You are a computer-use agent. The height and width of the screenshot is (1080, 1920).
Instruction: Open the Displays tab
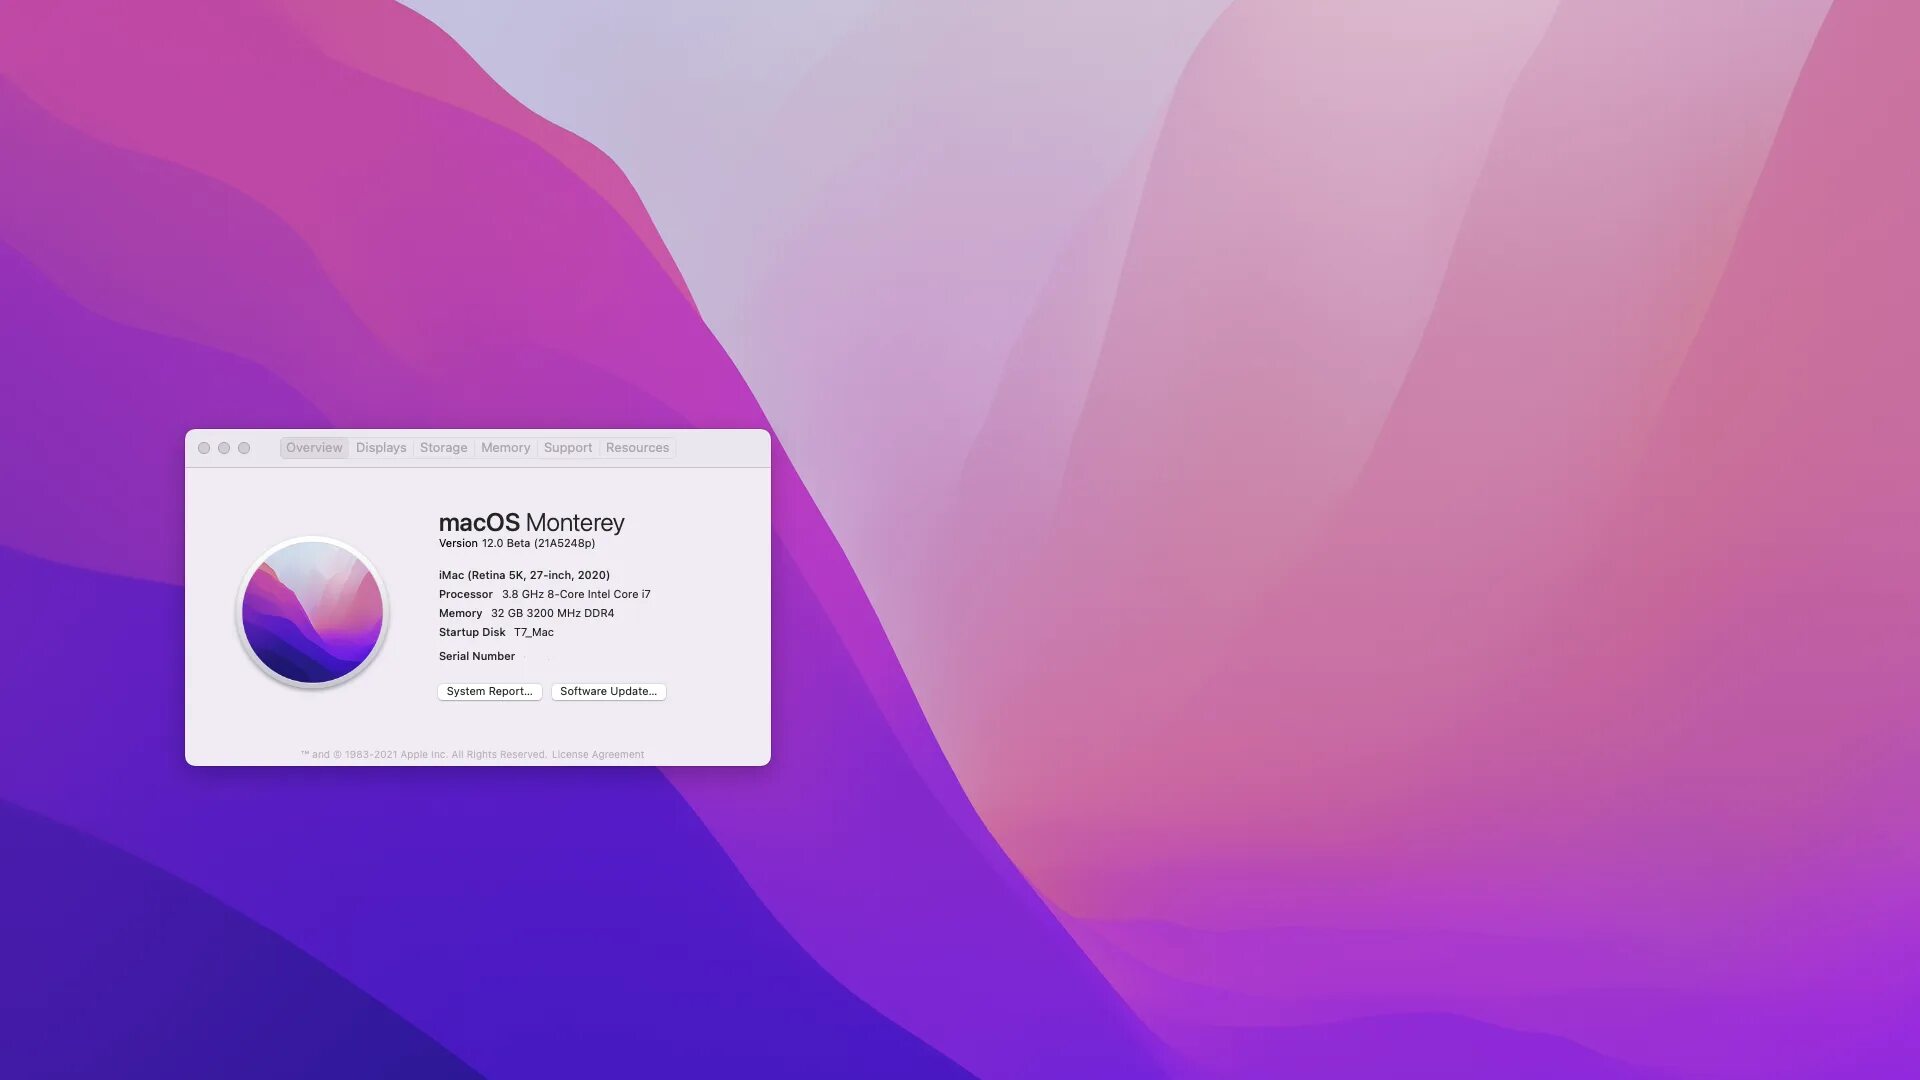(381, 448)
